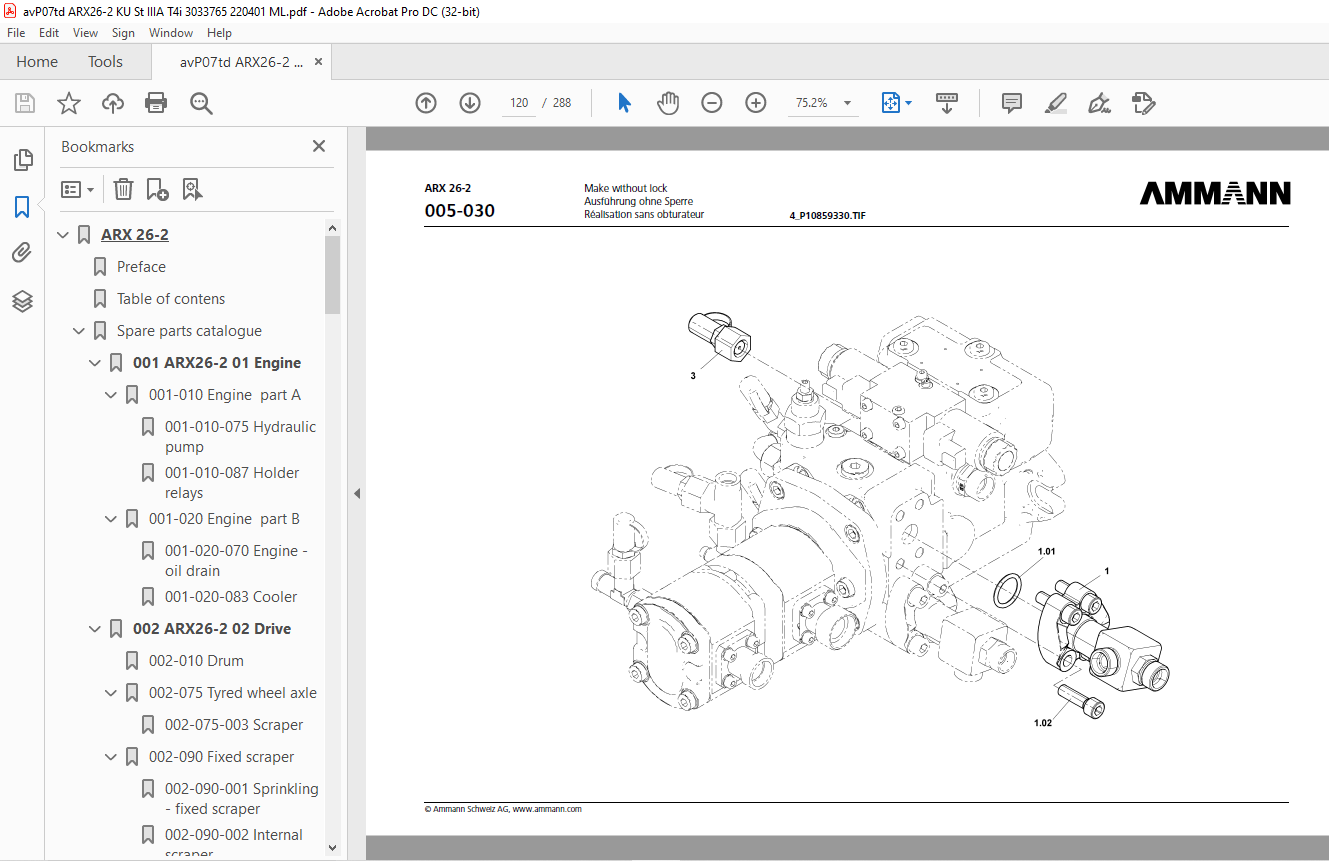Image resolution: width=1329 pixels, height=861 pixels.
Task: Collapse the 001 ARX26-2 01 Engine node
Action: [95, 363]
